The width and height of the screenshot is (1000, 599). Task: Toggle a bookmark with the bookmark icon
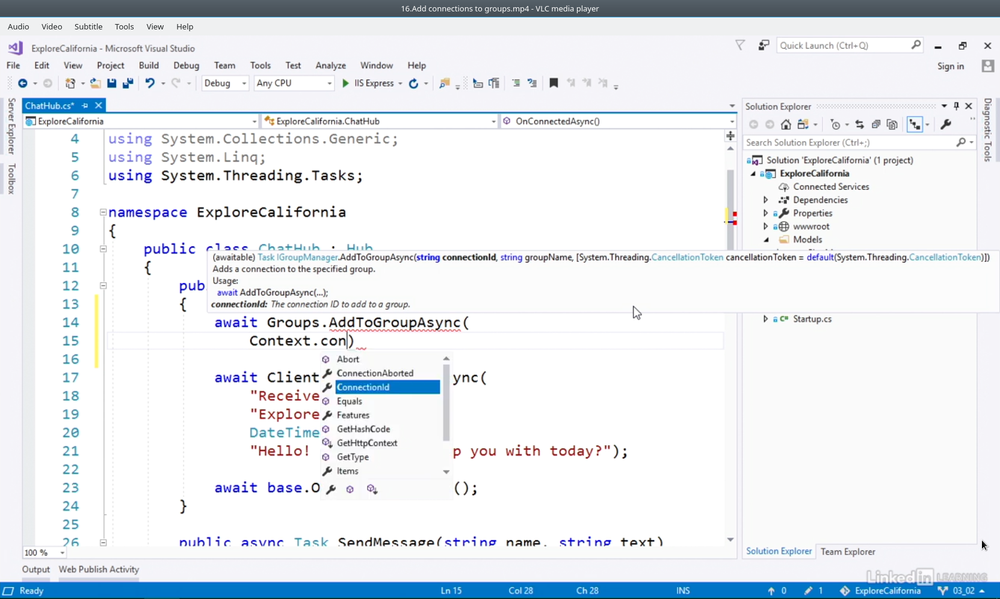pos(554,84)
